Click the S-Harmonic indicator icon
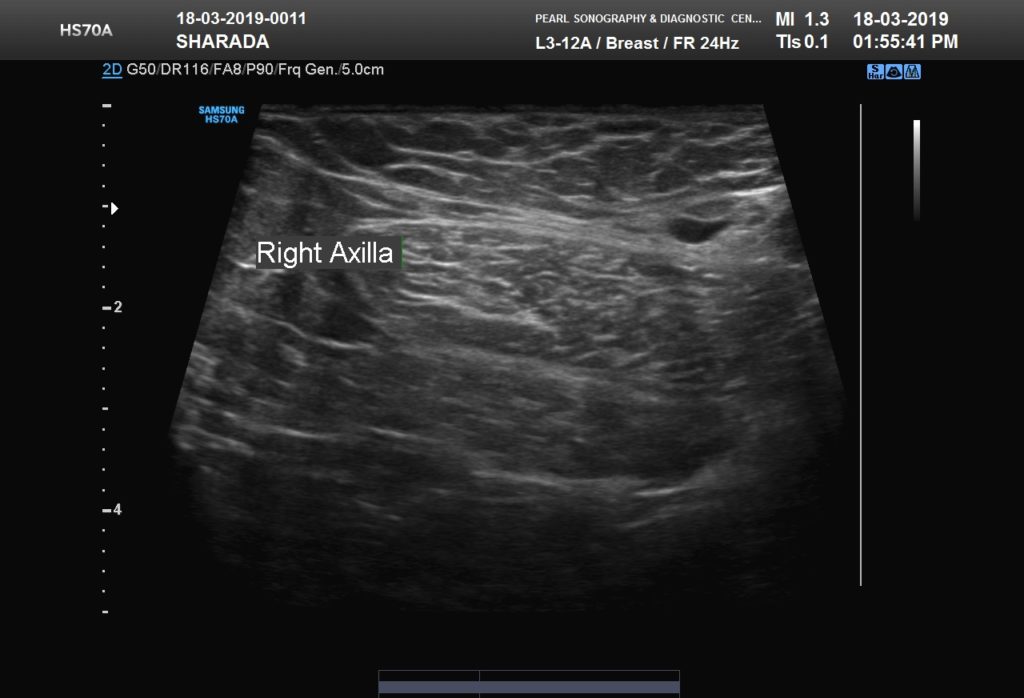Screen dimensions: 1024x698 pos(875,72)
